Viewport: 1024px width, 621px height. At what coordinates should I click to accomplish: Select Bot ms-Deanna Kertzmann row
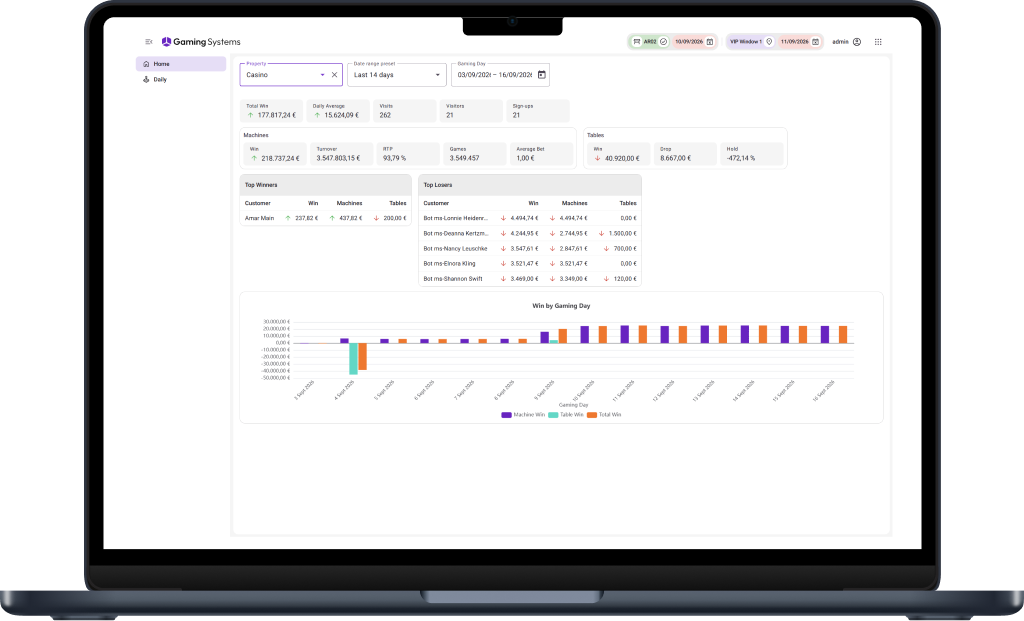pyautogui.click(x=530, y=233)
